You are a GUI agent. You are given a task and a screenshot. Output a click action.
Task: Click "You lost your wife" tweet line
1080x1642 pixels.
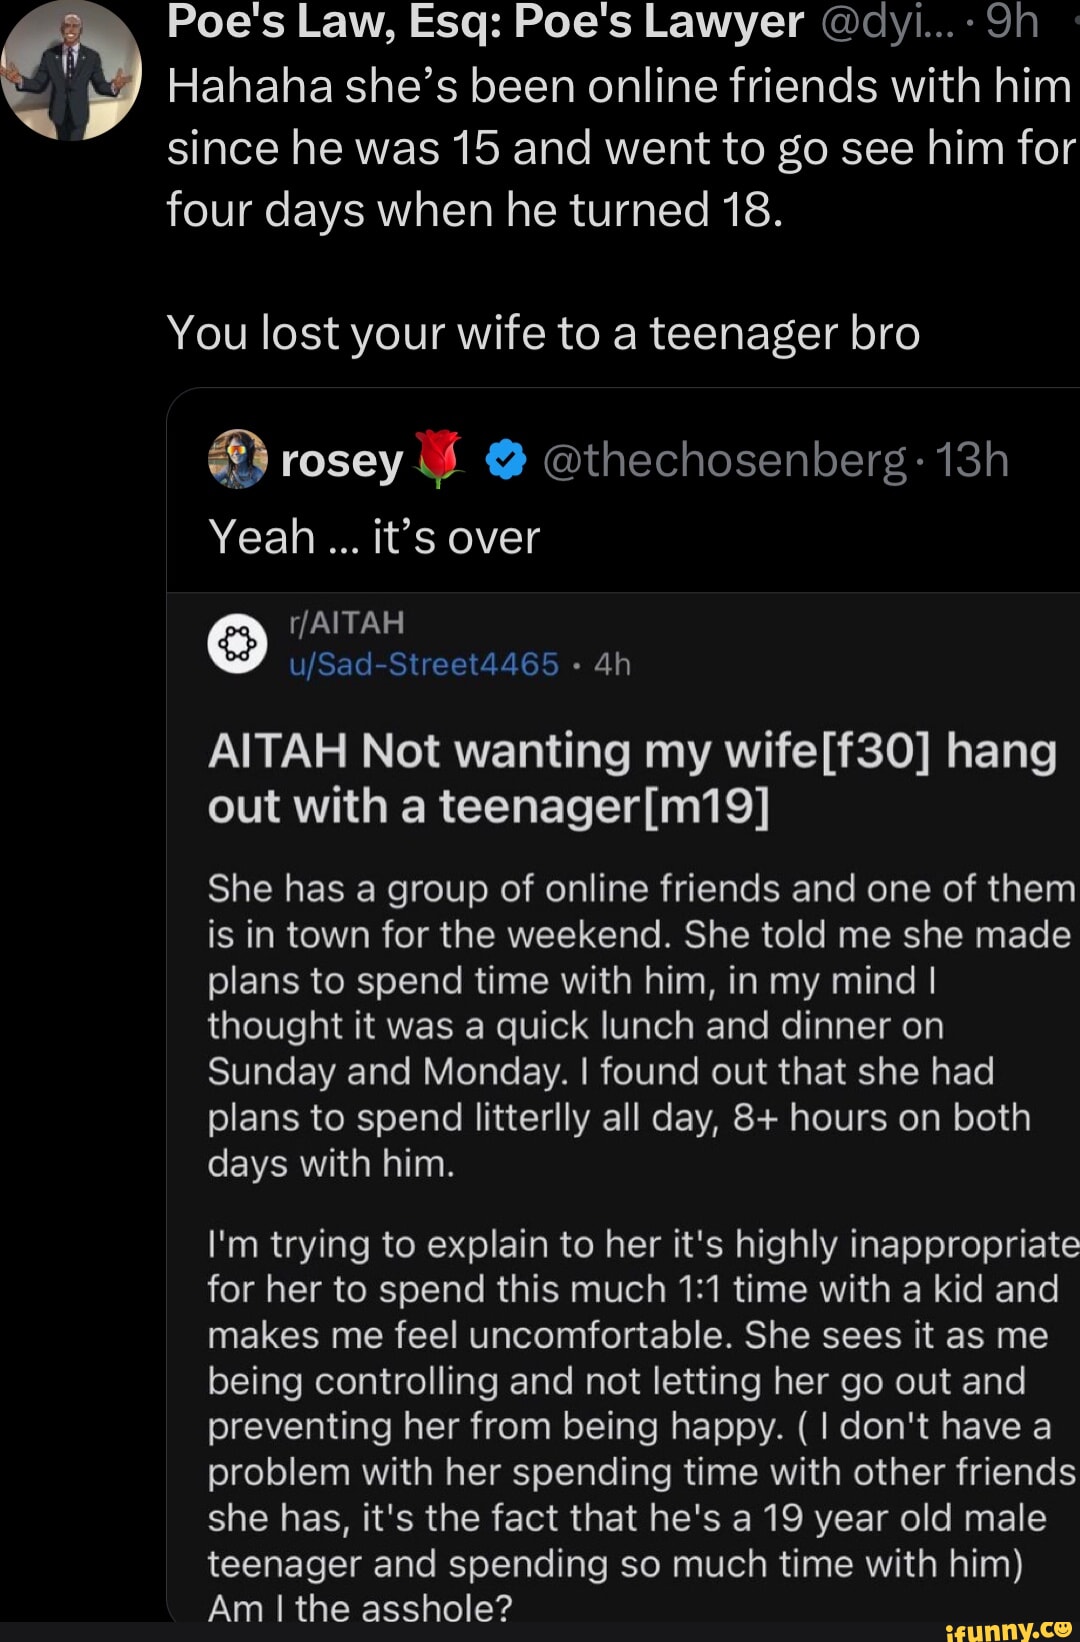pos(543,333)
